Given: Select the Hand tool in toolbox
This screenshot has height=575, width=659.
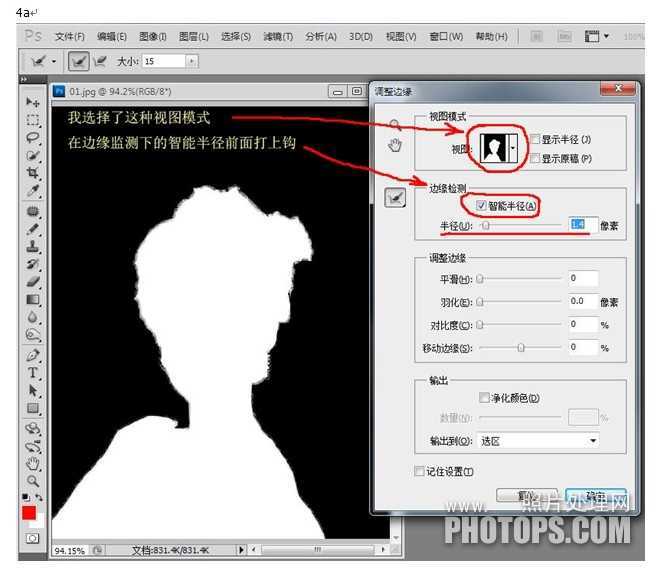Looking at the screenshot, I should (33, 464).
